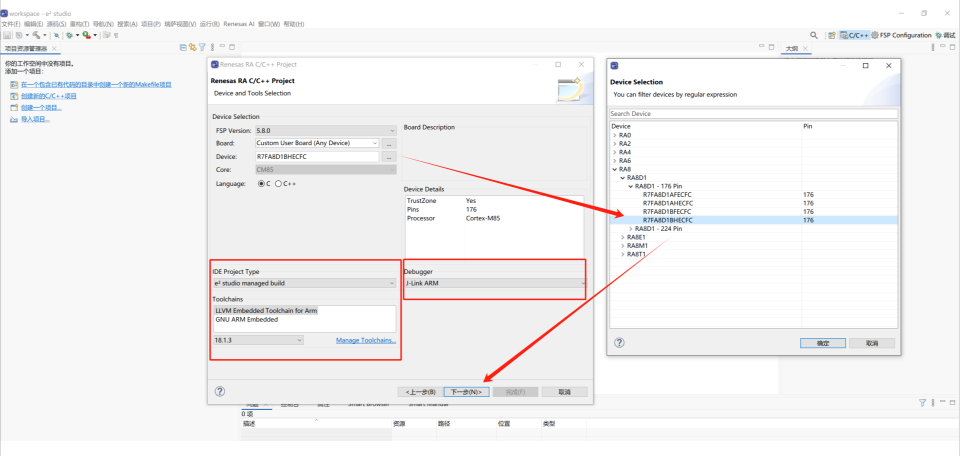960x456 pixels.
Task: Select the C language radio button
Action: coord(261,184)
